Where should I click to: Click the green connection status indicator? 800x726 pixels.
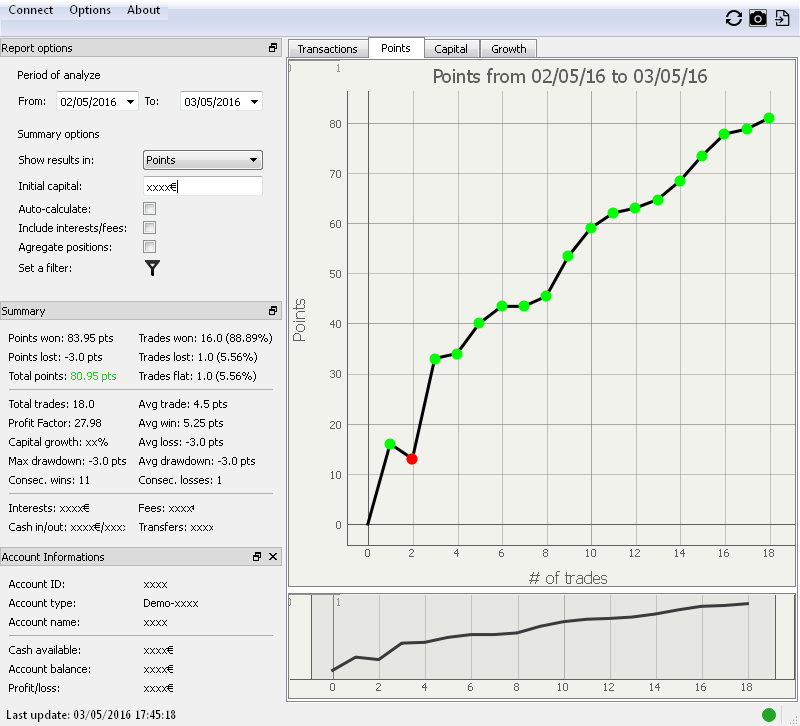click(769, 715)
